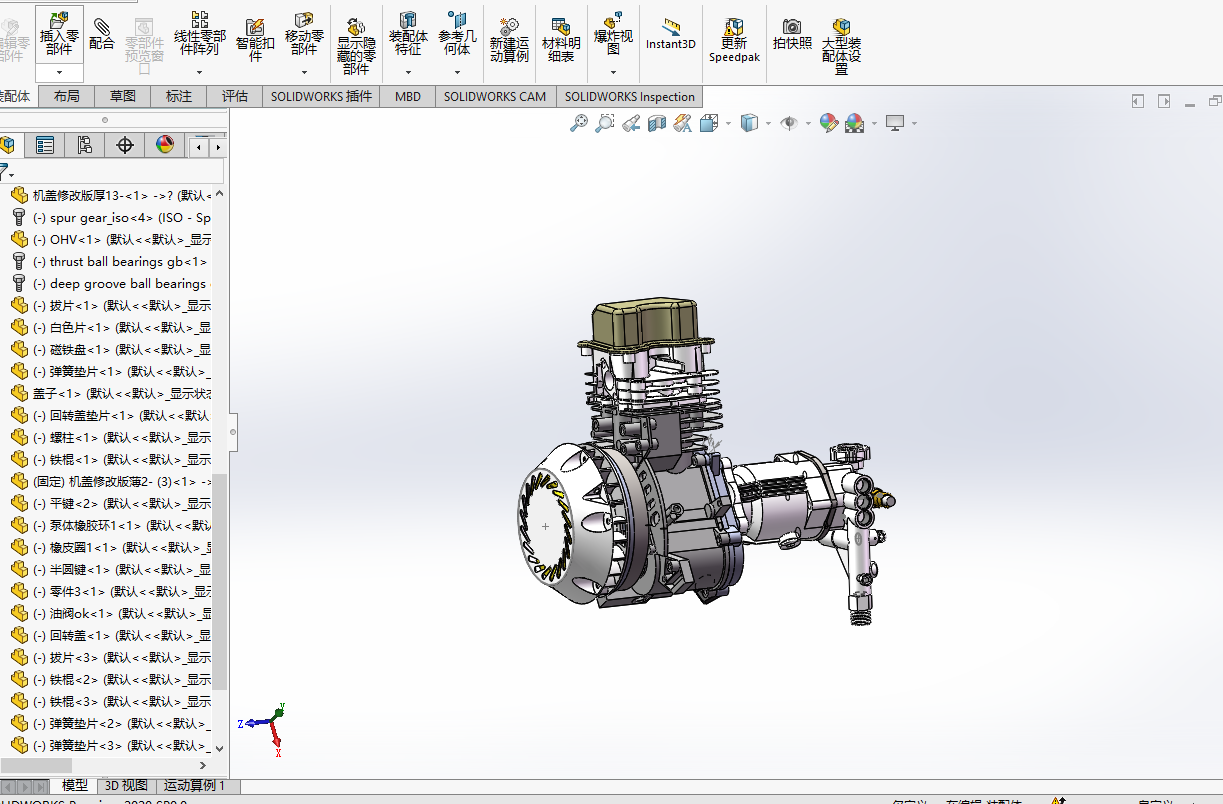Click the Edit Appearance color ball icon

(x=828, y=123)
